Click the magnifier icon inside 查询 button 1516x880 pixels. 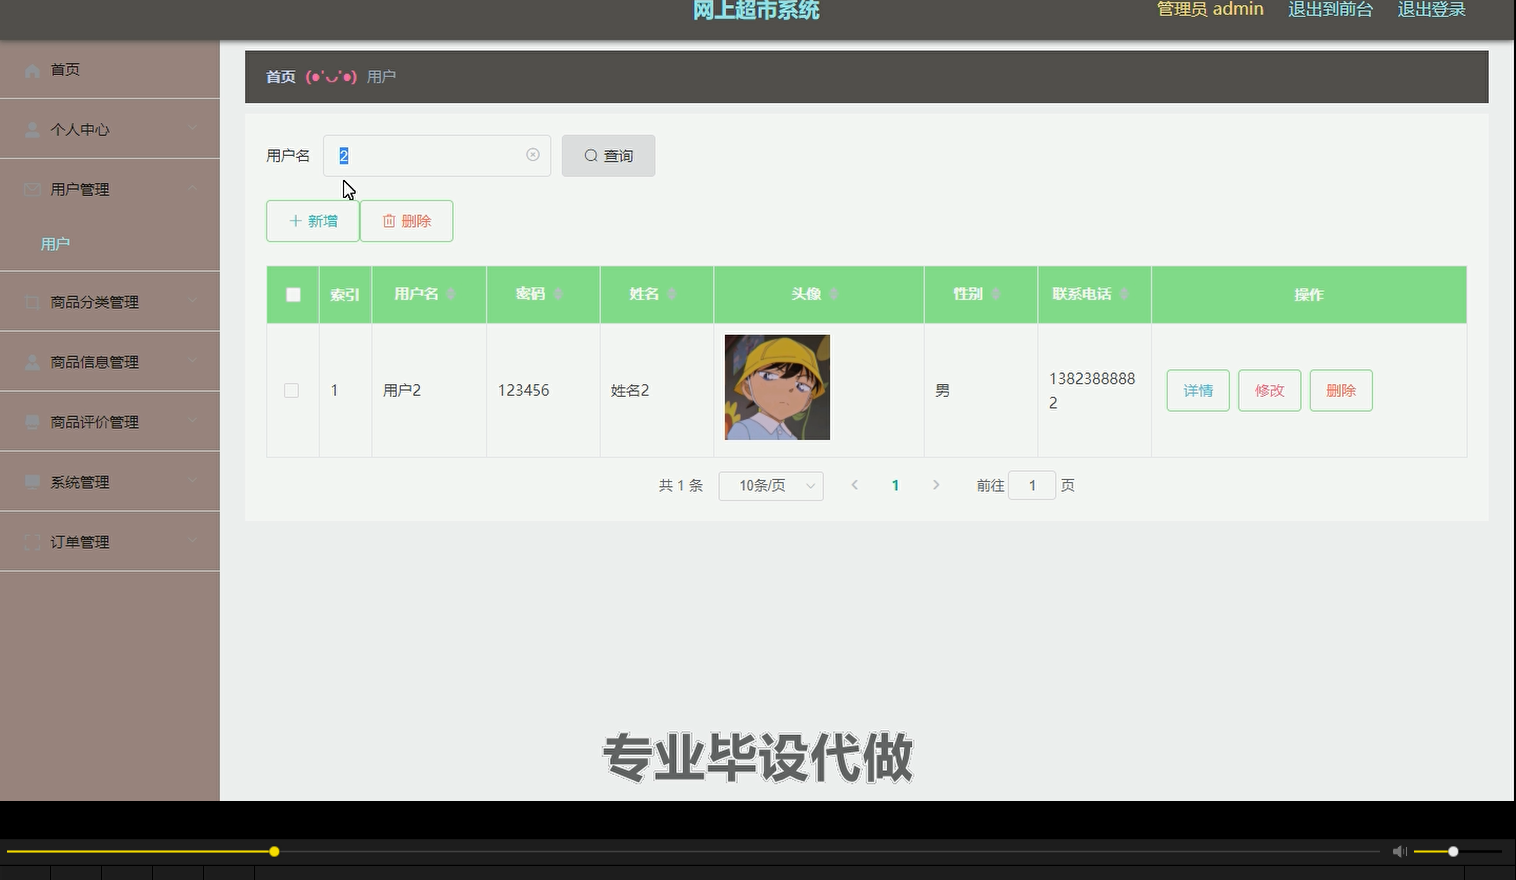point(591,155)
